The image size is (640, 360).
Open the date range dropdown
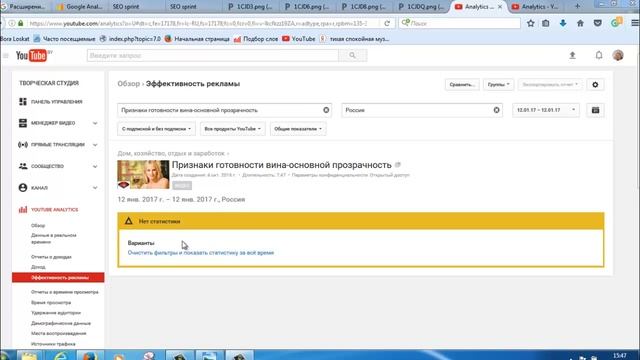546,110
